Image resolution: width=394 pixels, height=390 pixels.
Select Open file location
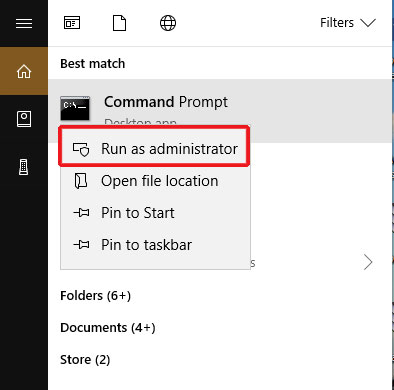pos(155,181)
